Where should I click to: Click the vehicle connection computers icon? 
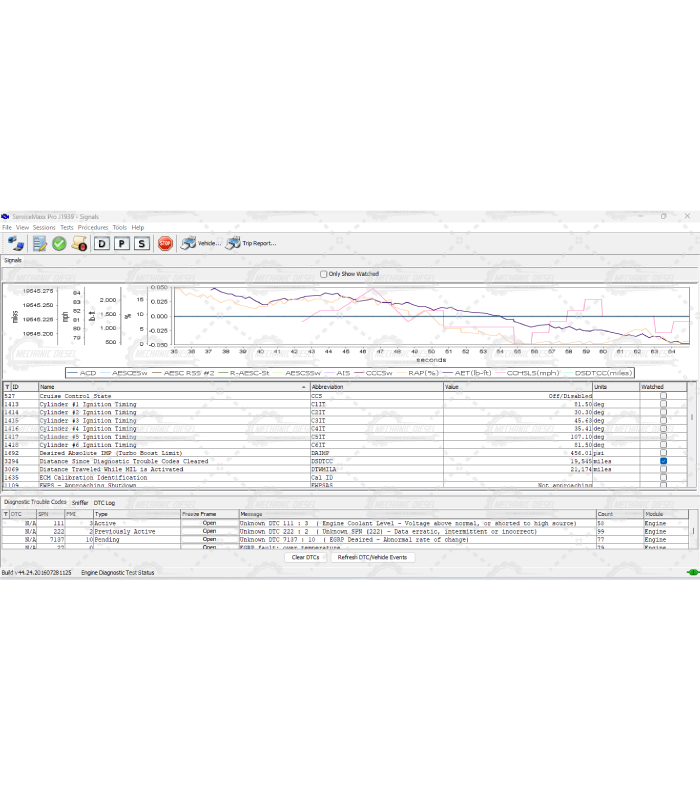16,243
